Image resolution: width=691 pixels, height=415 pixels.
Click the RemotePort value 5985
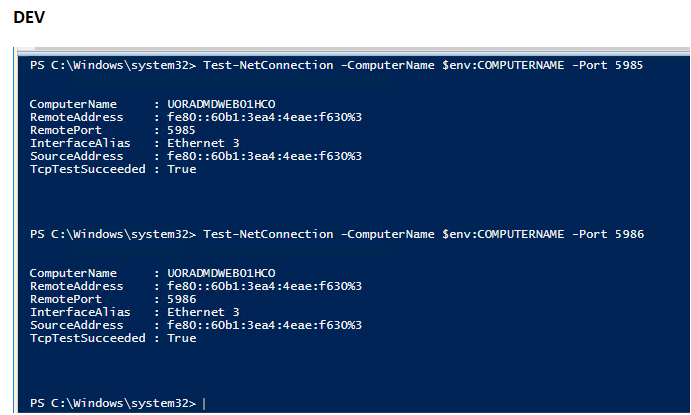(182, 130)
